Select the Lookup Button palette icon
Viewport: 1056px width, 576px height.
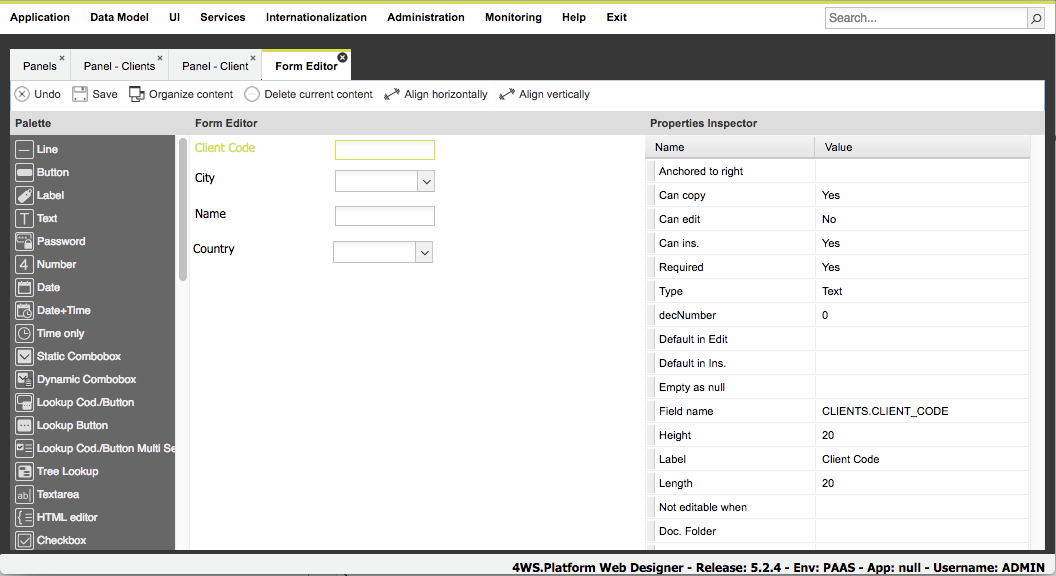coord(24,425)
